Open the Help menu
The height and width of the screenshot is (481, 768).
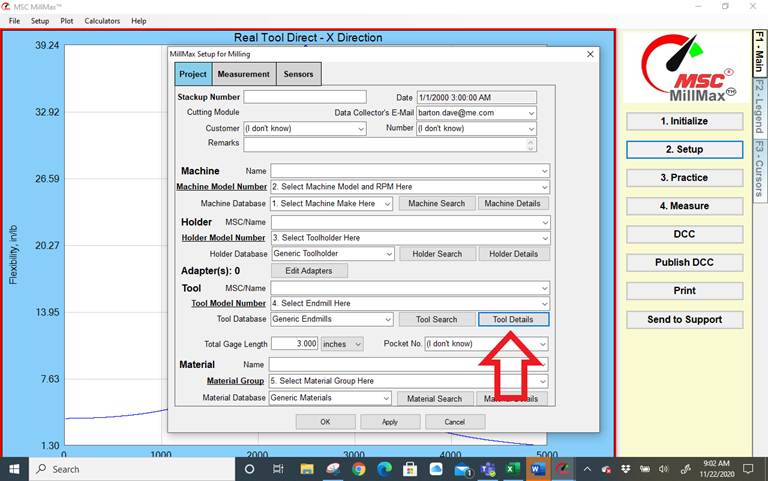(x=139, y=21)
